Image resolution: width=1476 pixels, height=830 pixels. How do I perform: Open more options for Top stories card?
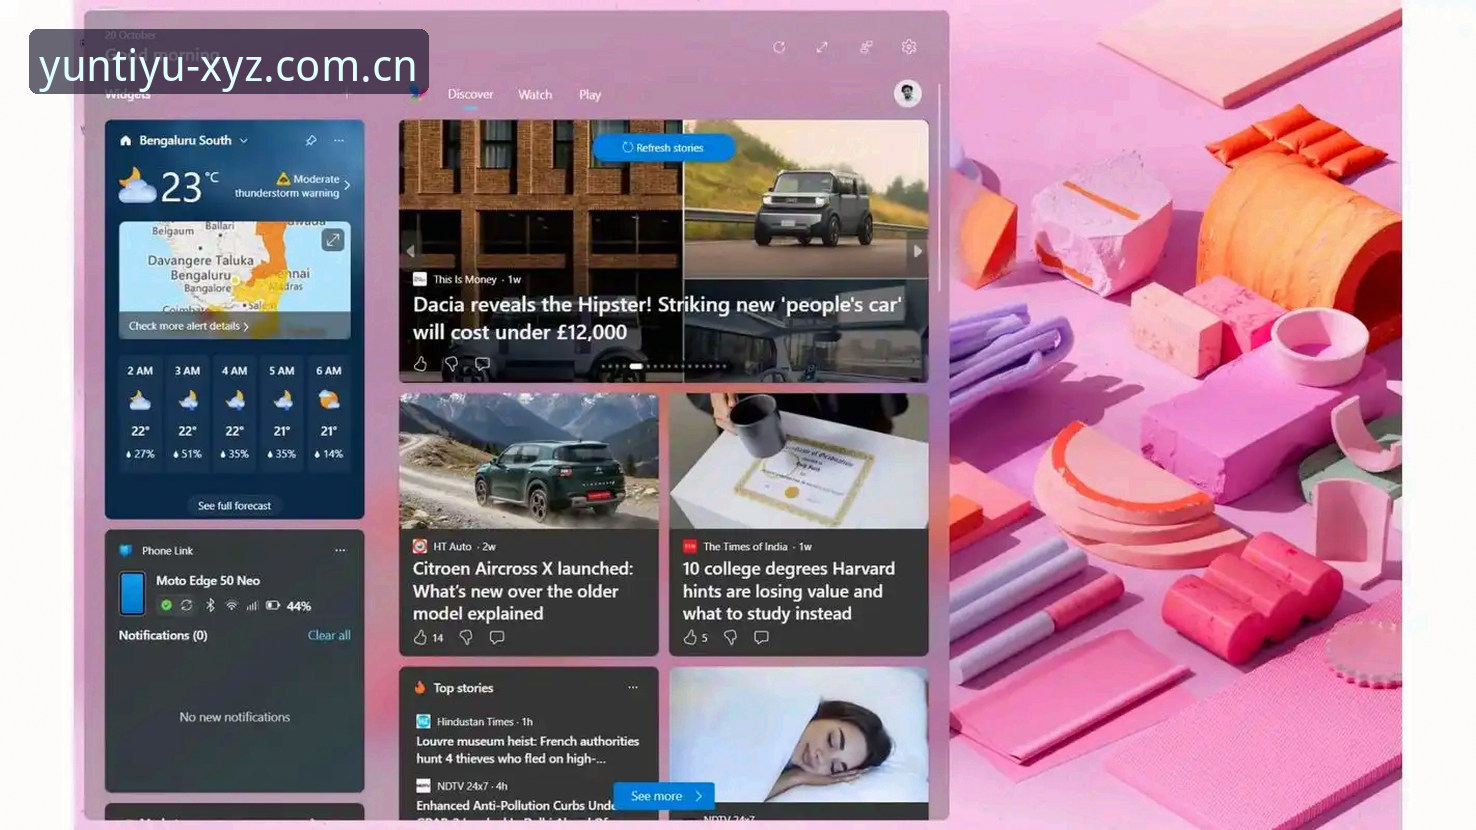tap(633, 687)
